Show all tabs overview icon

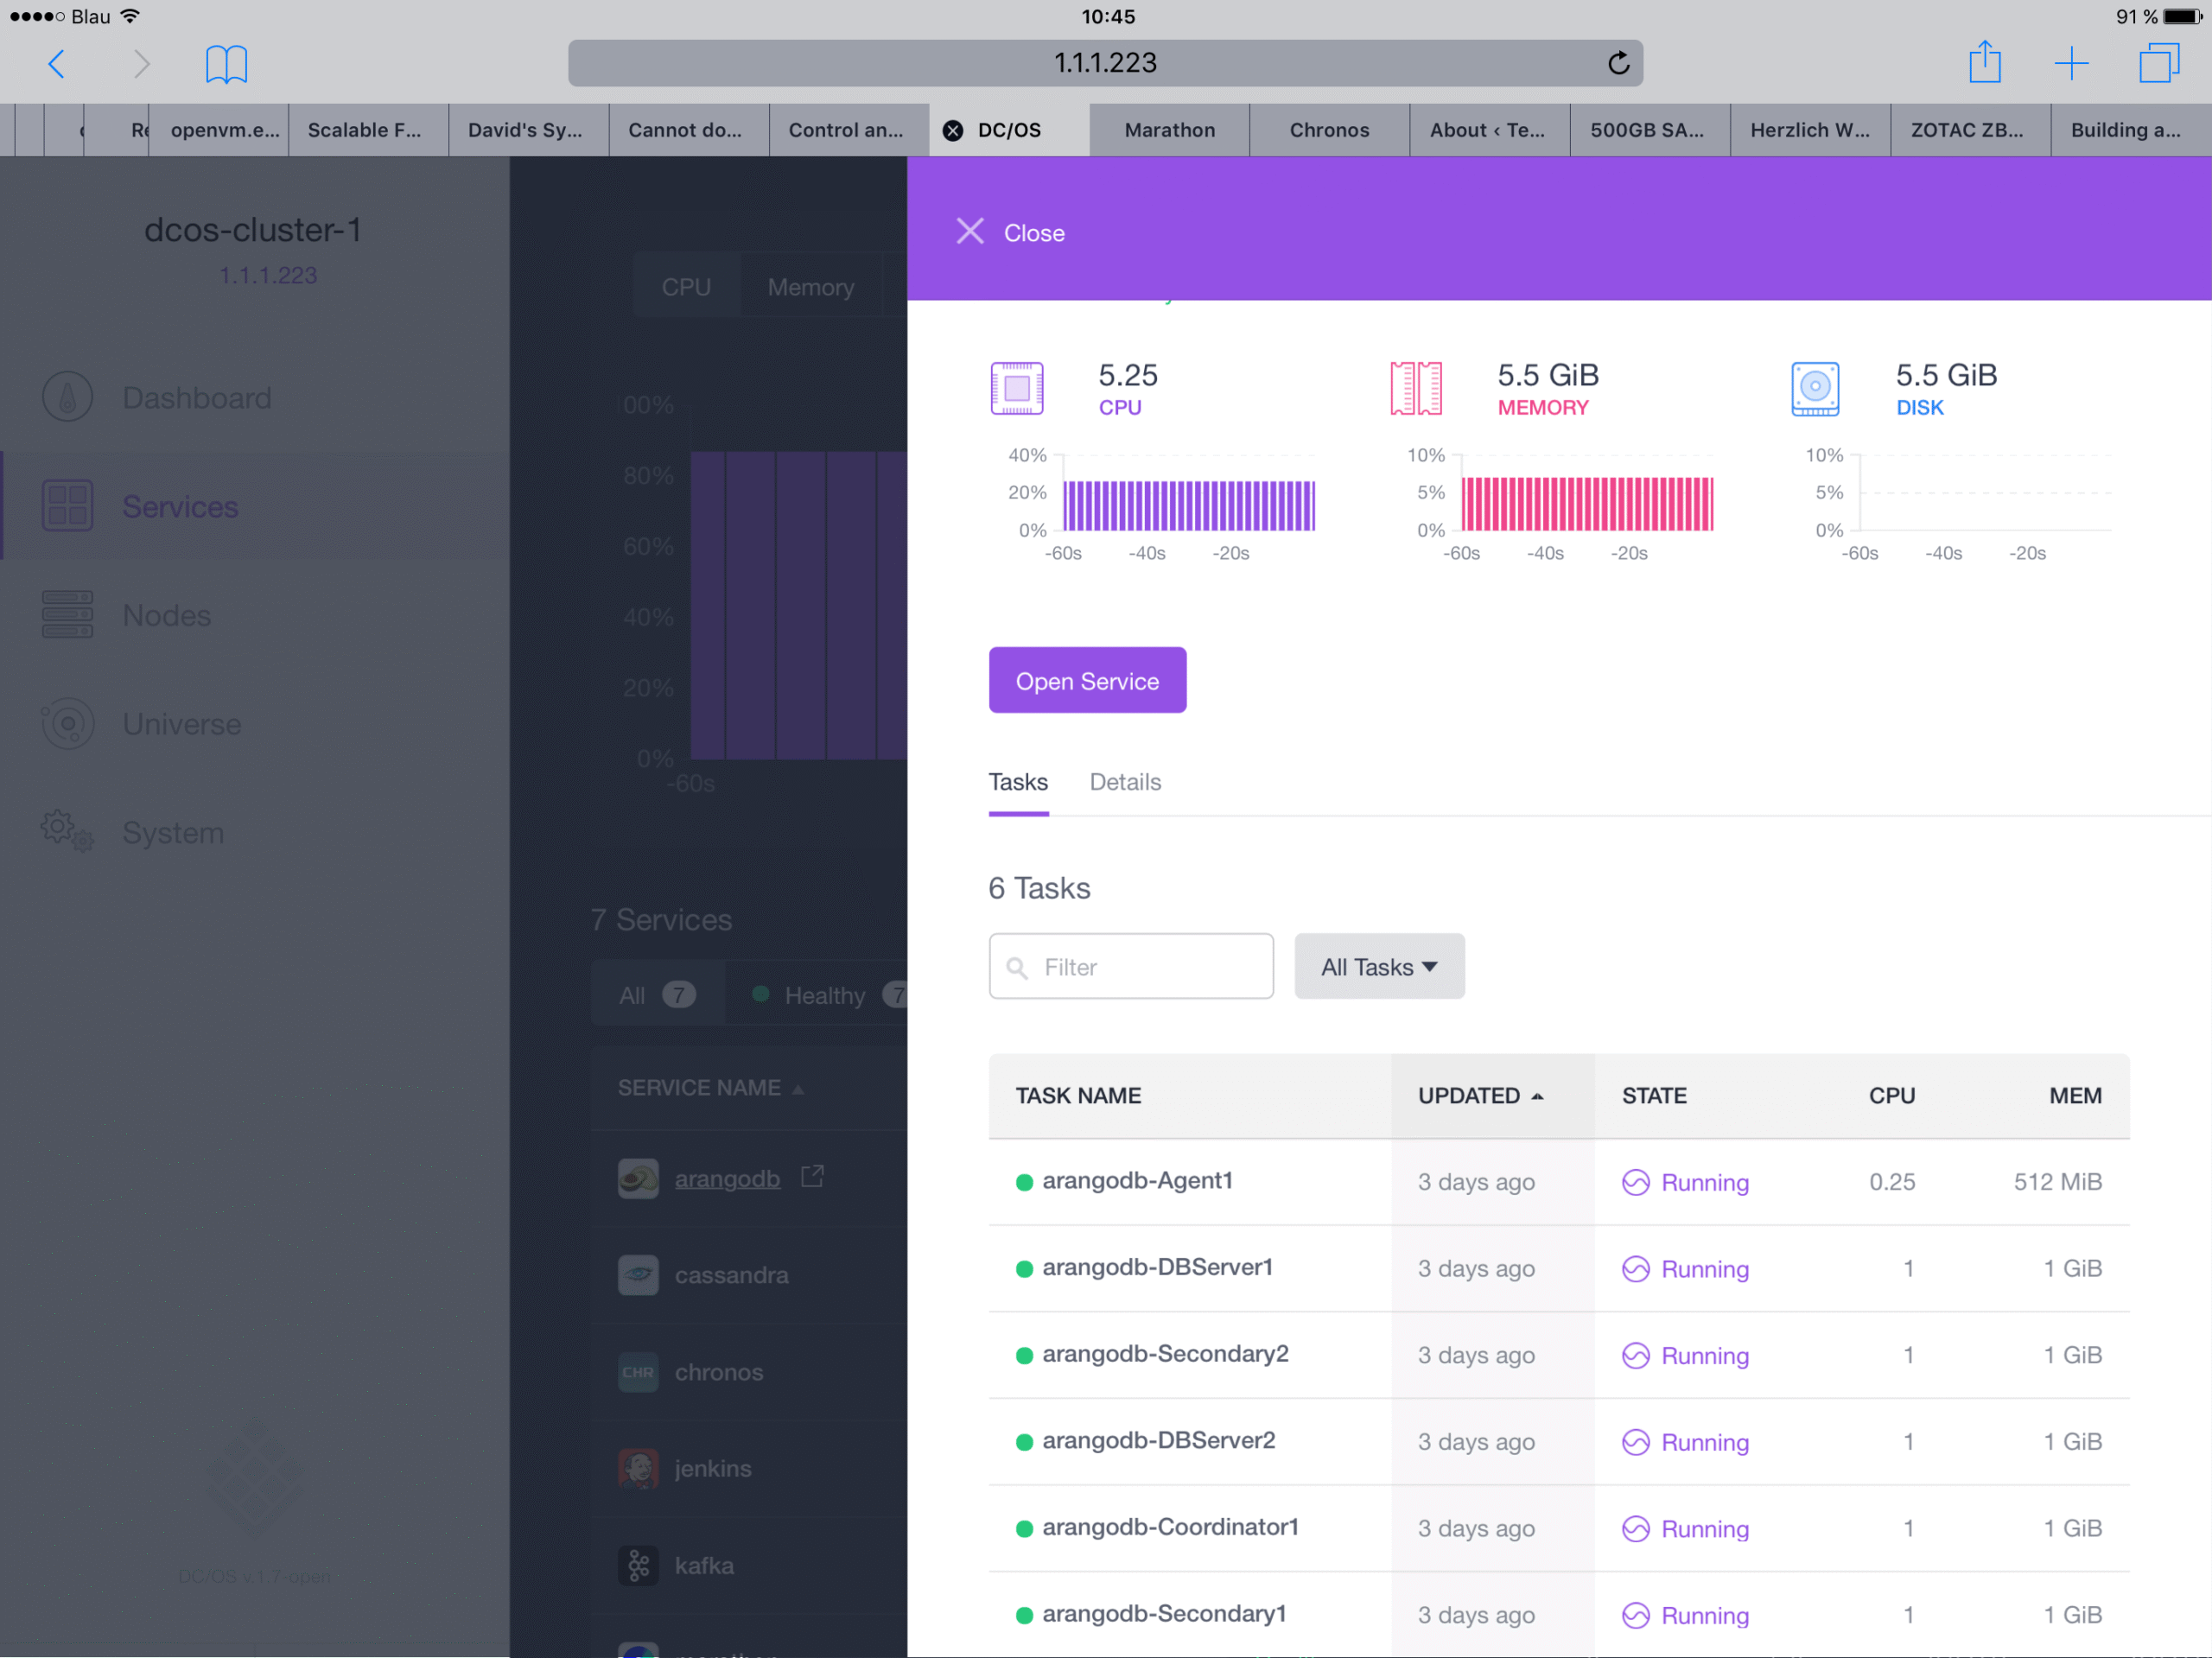point(2159,63)
